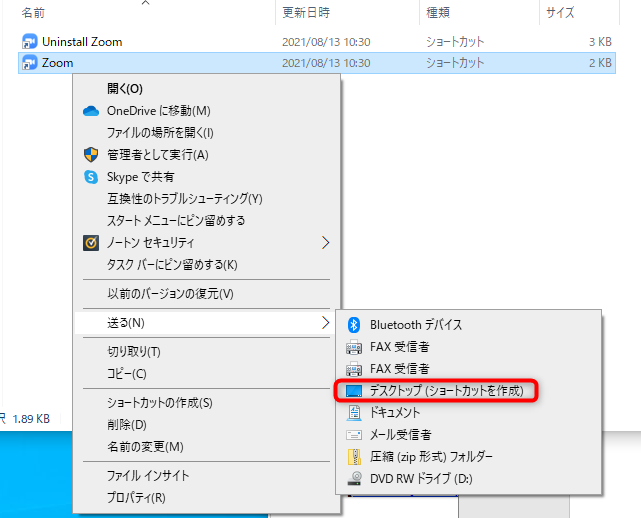Select 開く(O) from context menu
This screenshot has height=518, width=641.
[206, 89]
